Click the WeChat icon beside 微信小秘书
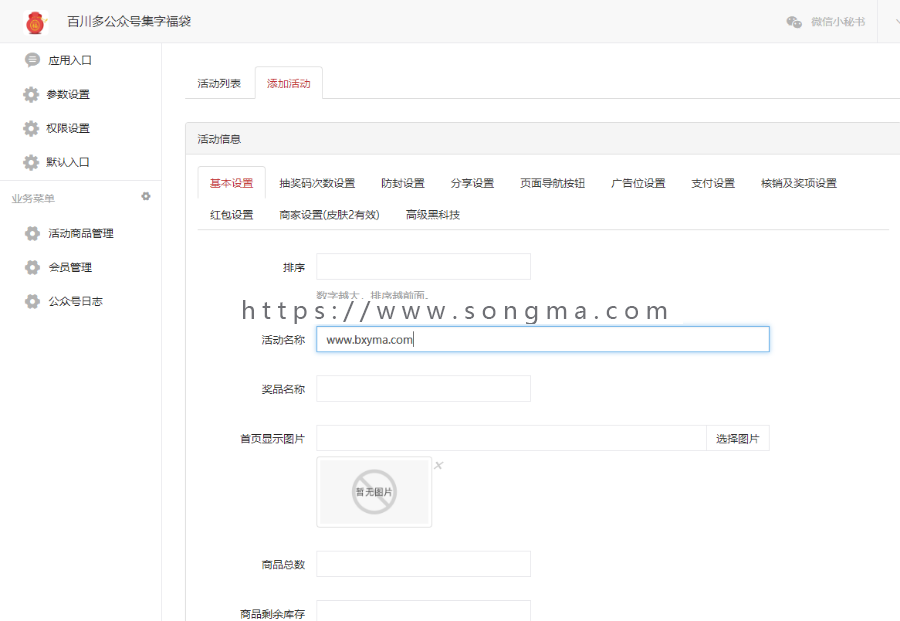900x621 pixels. click(794, 22)
